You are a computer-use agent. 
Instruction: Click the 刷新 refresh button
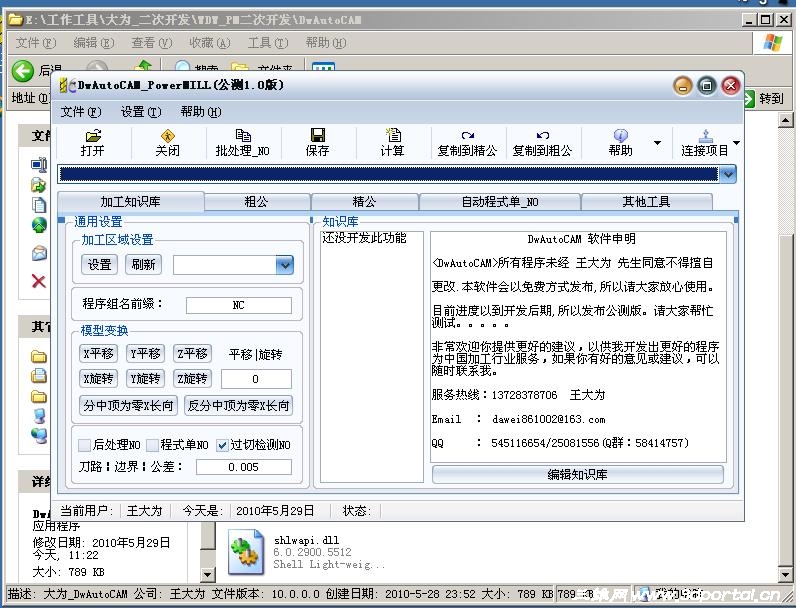(144, 264)
